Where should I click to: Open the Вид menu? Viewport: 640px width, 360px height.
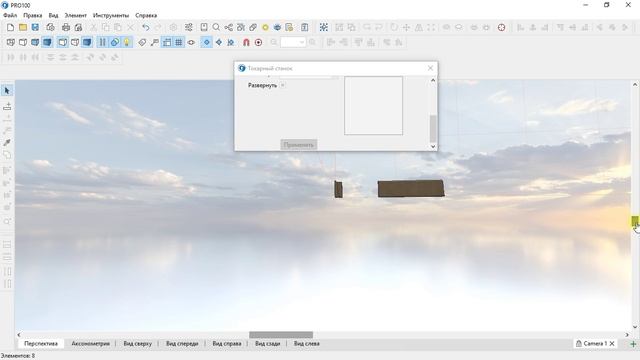[x=53, y=16]
